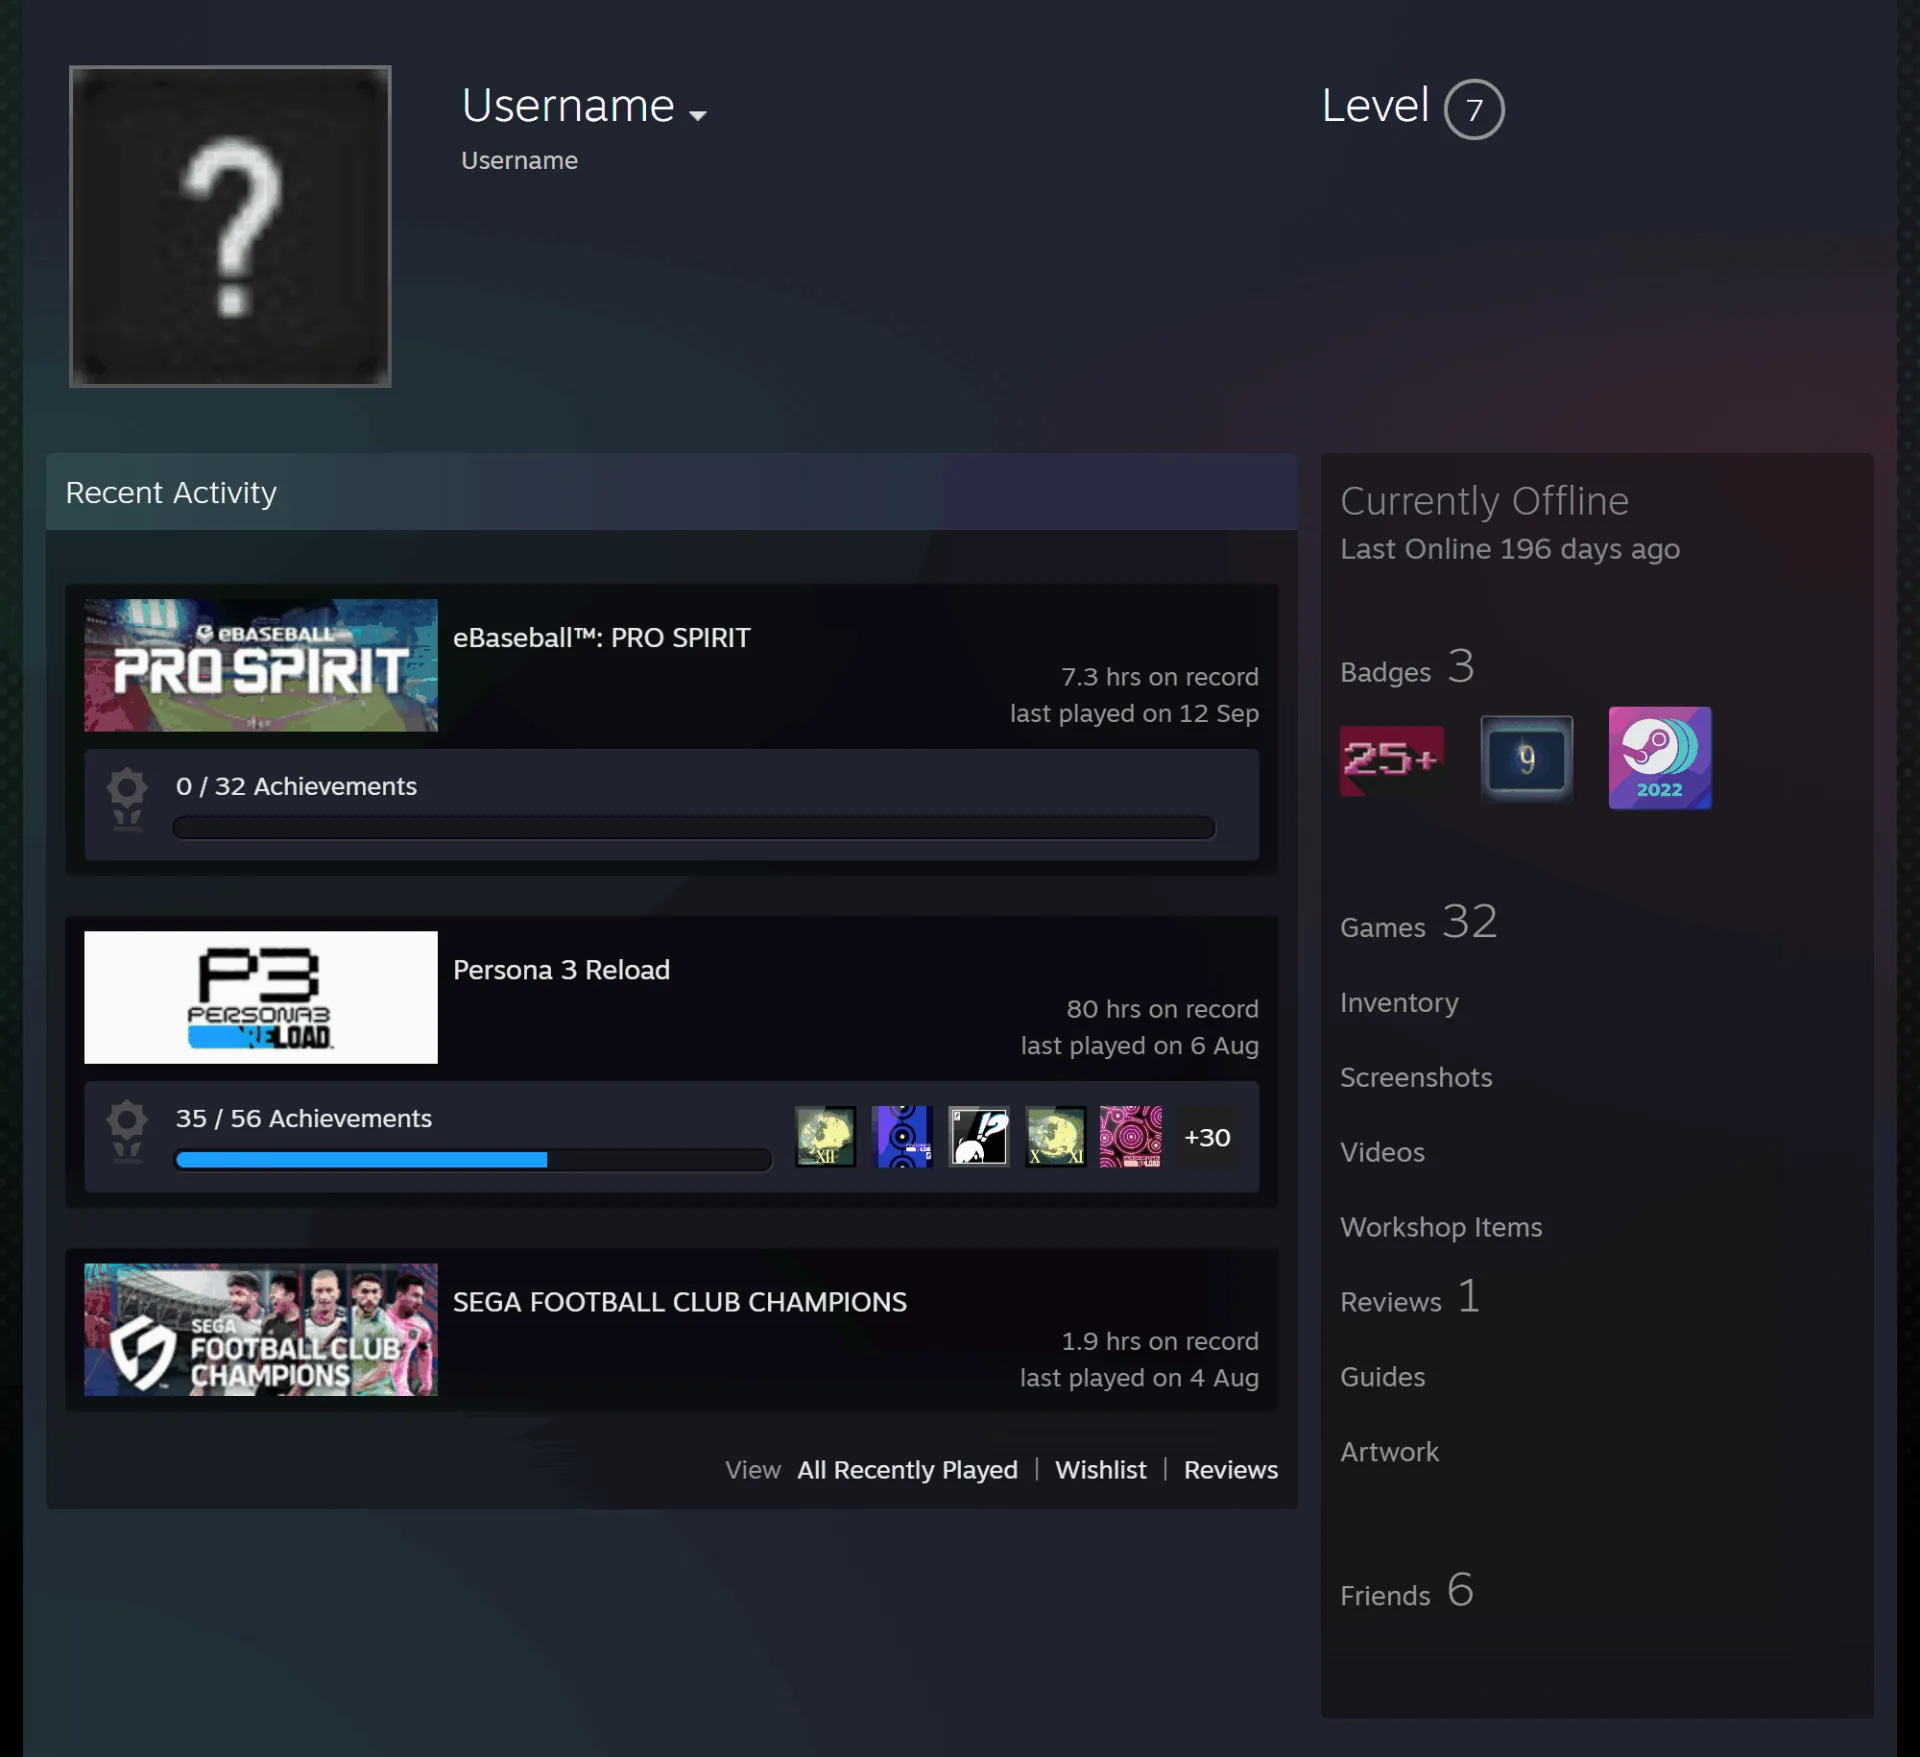Open the 25+ game collector badge
The height and width of the screenshot is (1757, 1920).
tap(1391, 760)
